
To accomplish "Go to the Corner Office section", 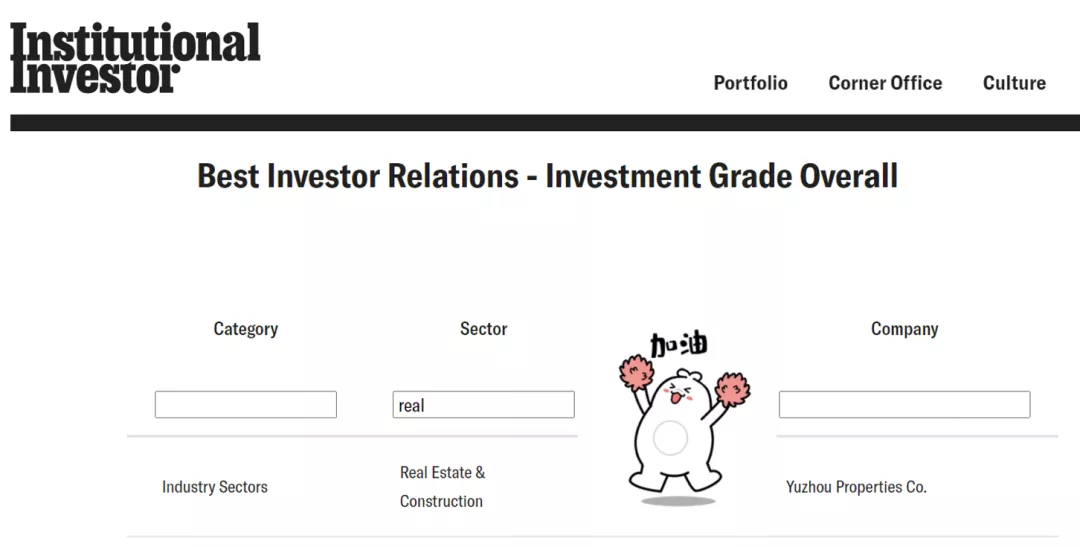I will pyautogui.click(x=885, y=83).
